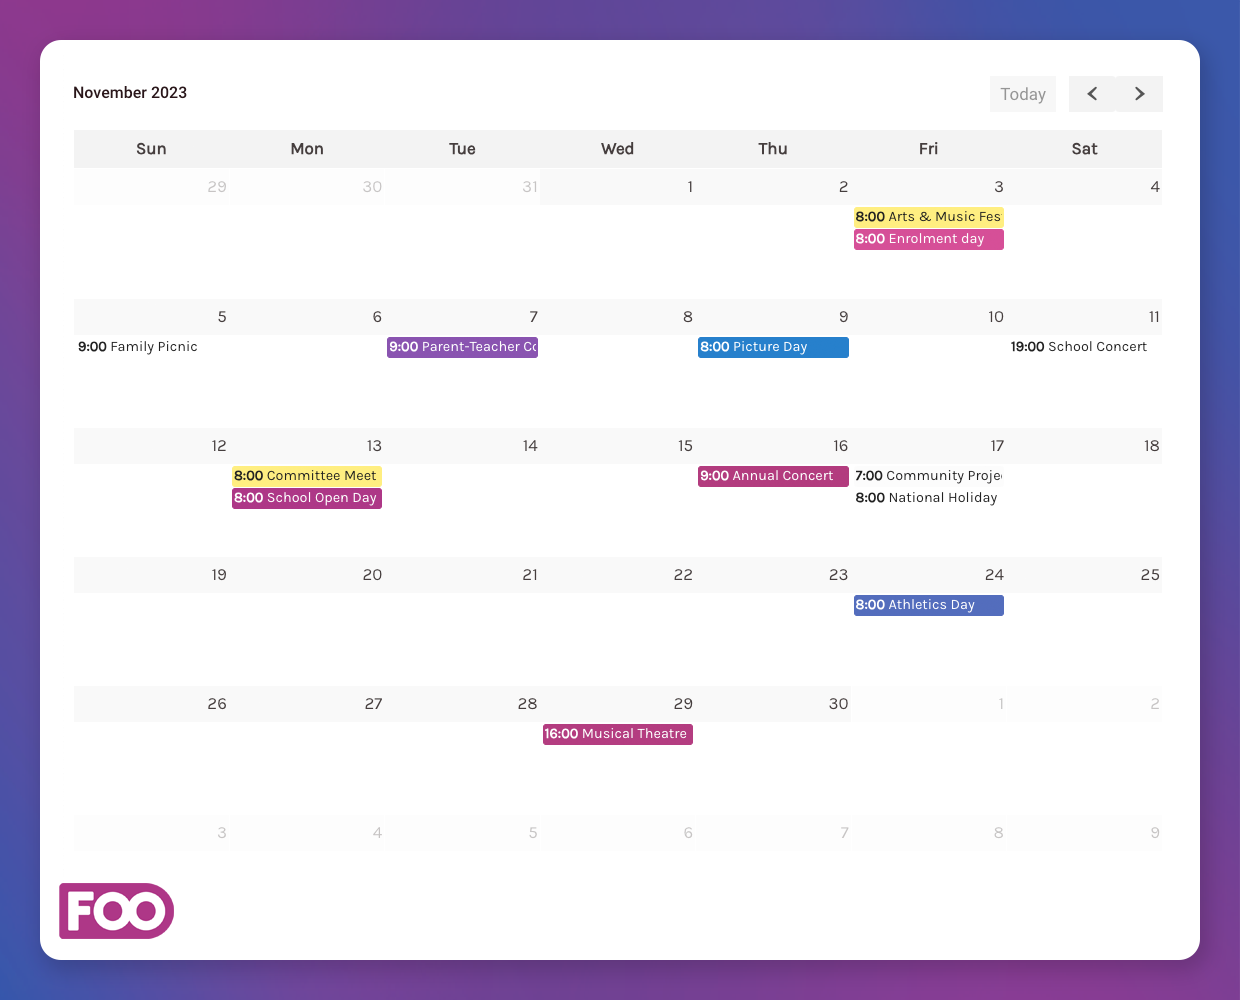Click the Fri column header
The width and height of the screenshot is (1240, 1000).
(x=928, y=149)
